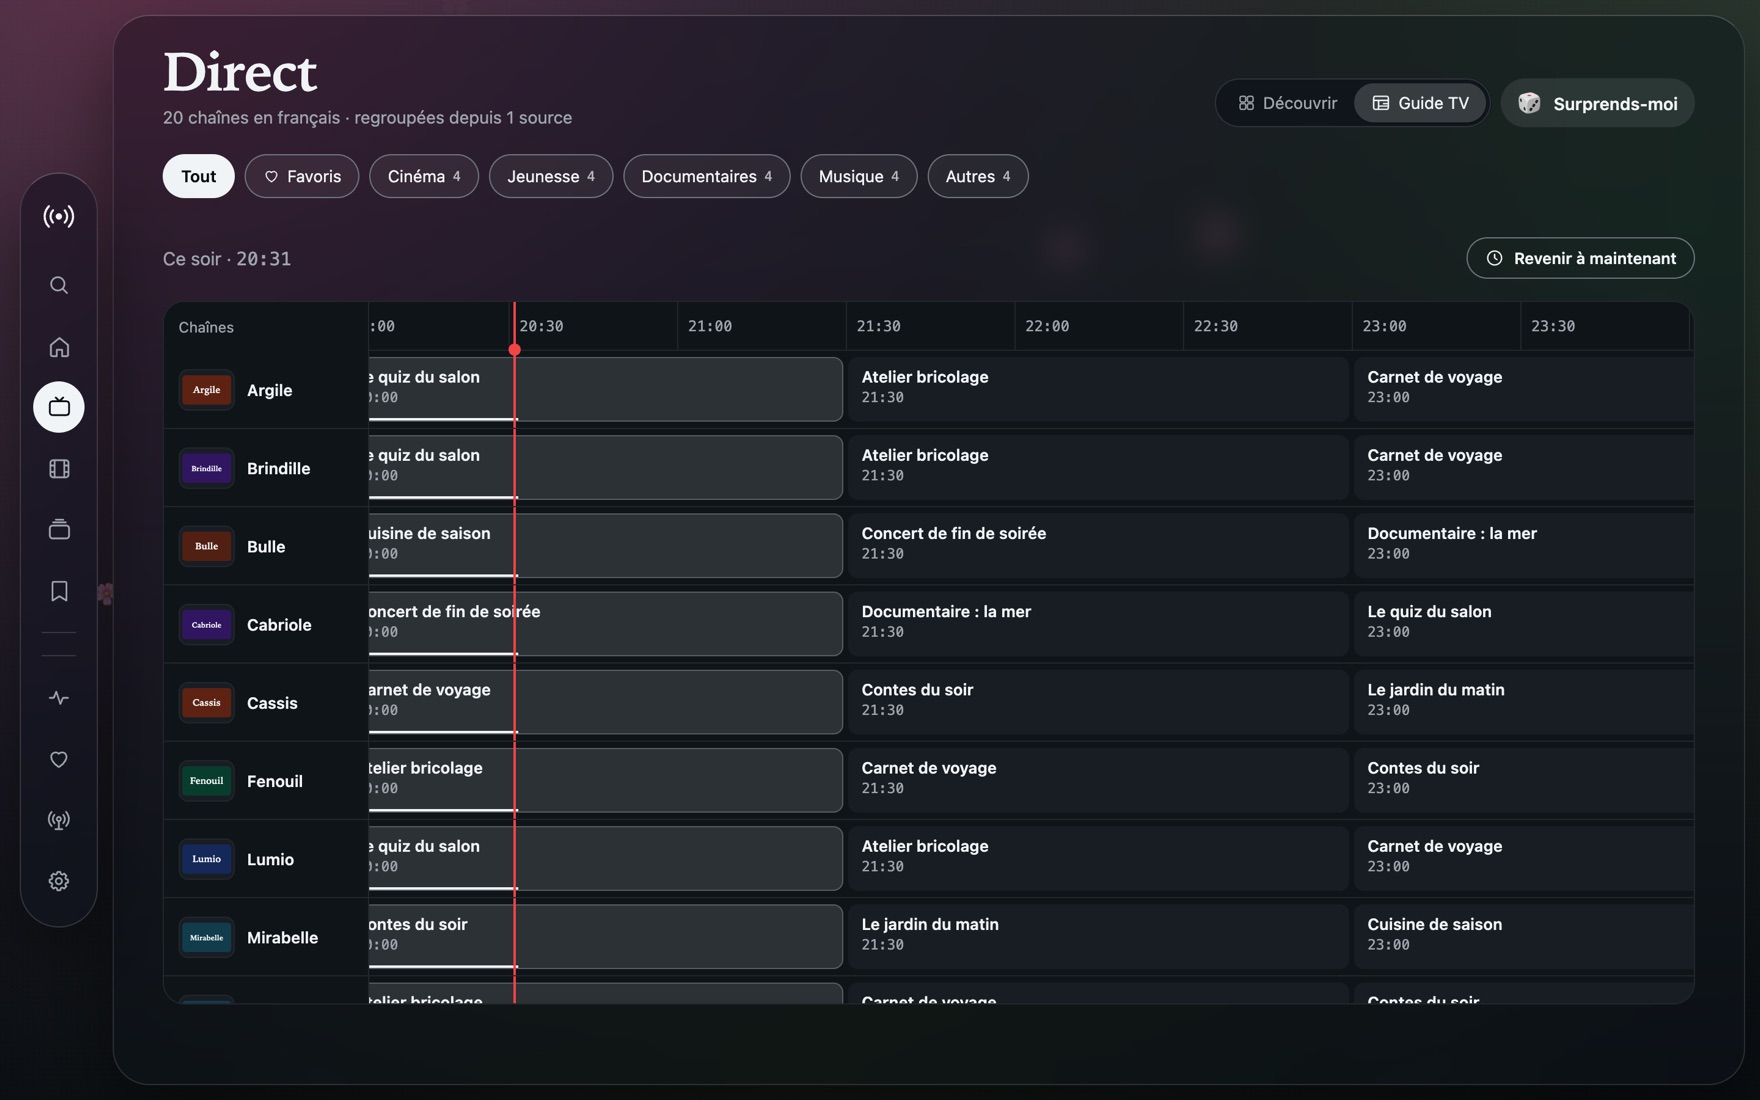Switch to Découvrir view

(1287, 103)
